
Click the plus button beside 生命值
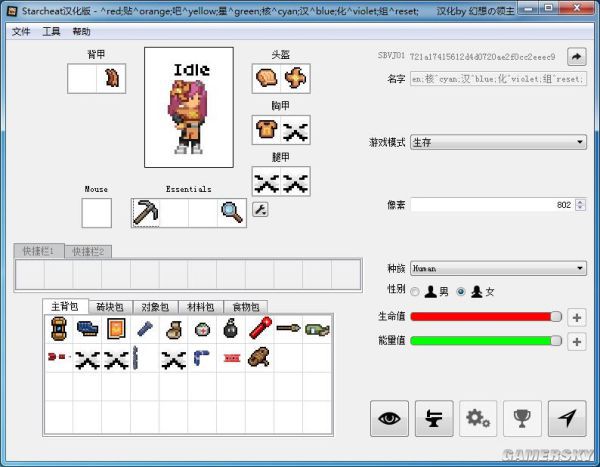tap(577, 317)
